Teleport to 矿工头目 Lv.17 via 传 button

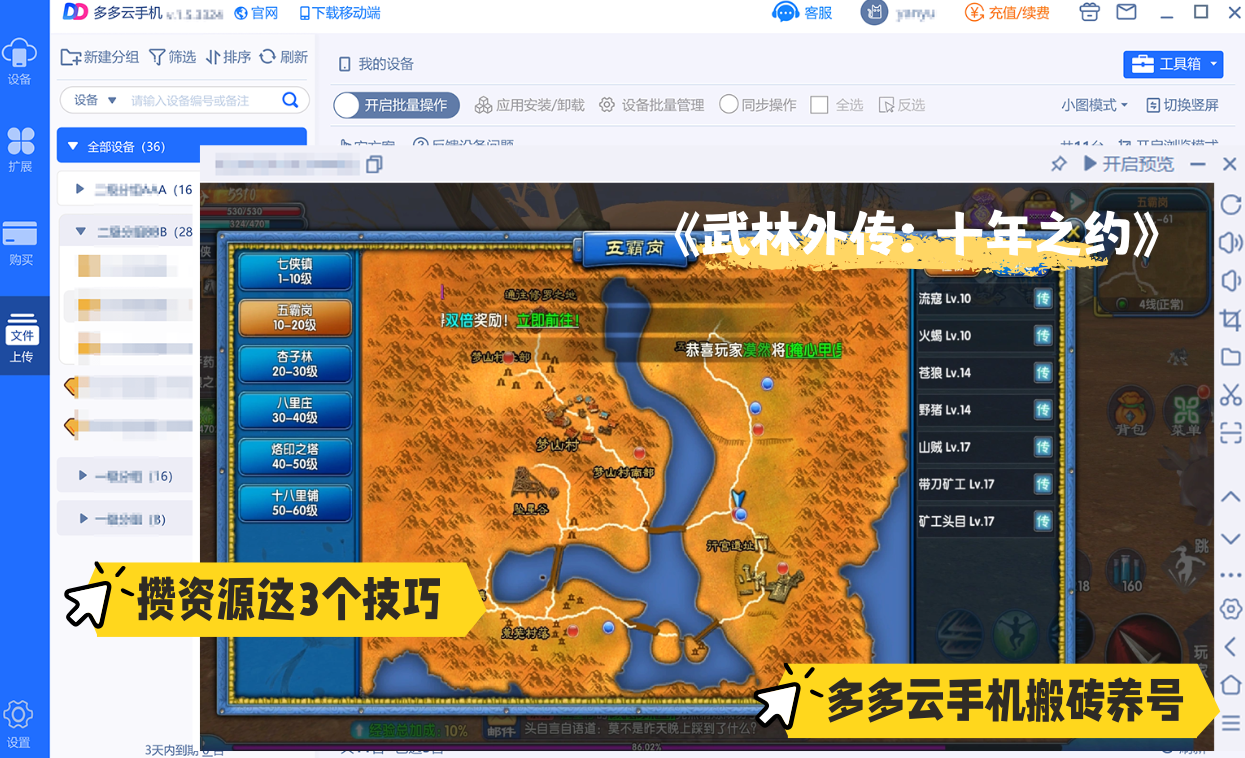click(x=1043, y=521)
